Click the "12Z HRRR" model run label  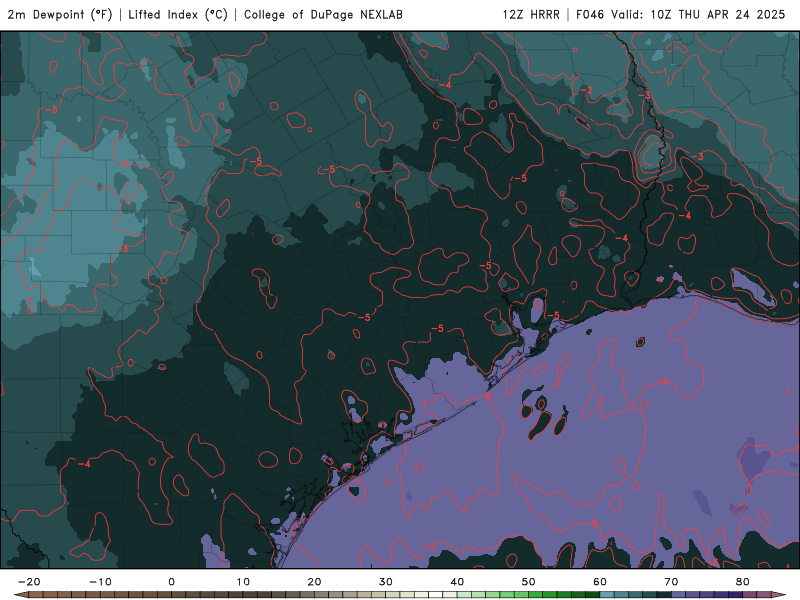coord(531,14)
